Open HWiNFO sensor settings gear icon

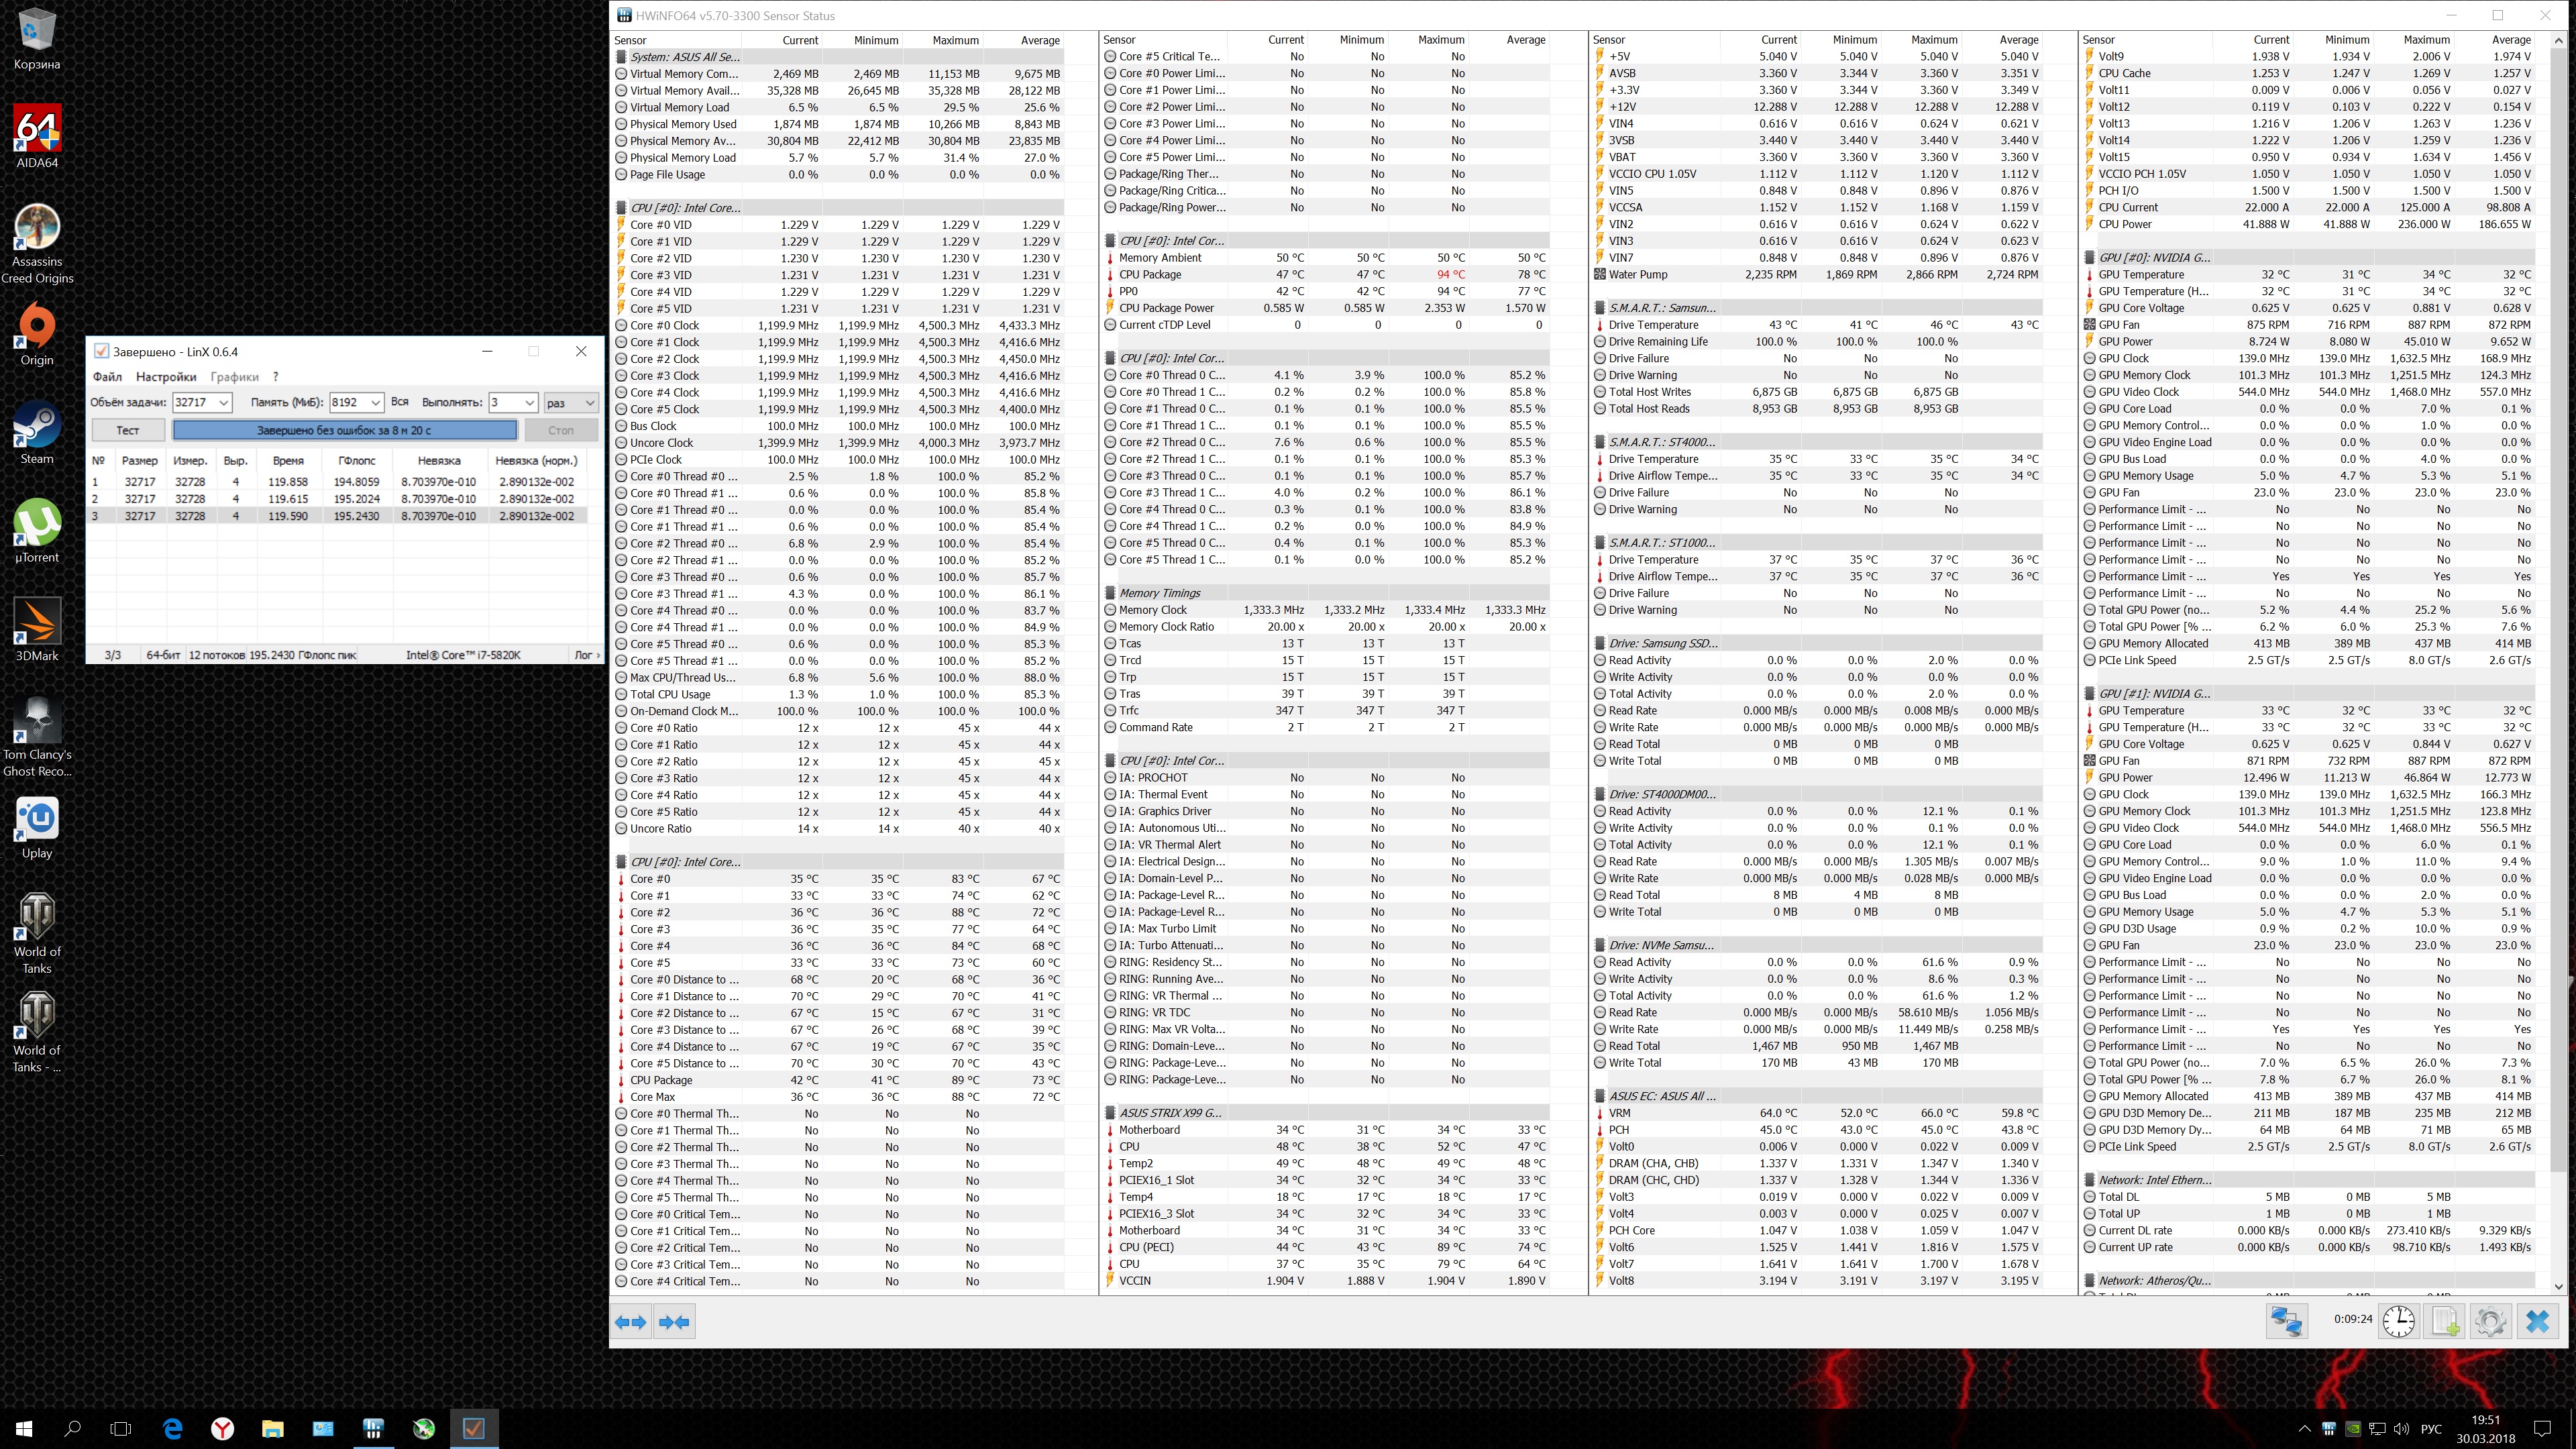coord(2490,1321)
